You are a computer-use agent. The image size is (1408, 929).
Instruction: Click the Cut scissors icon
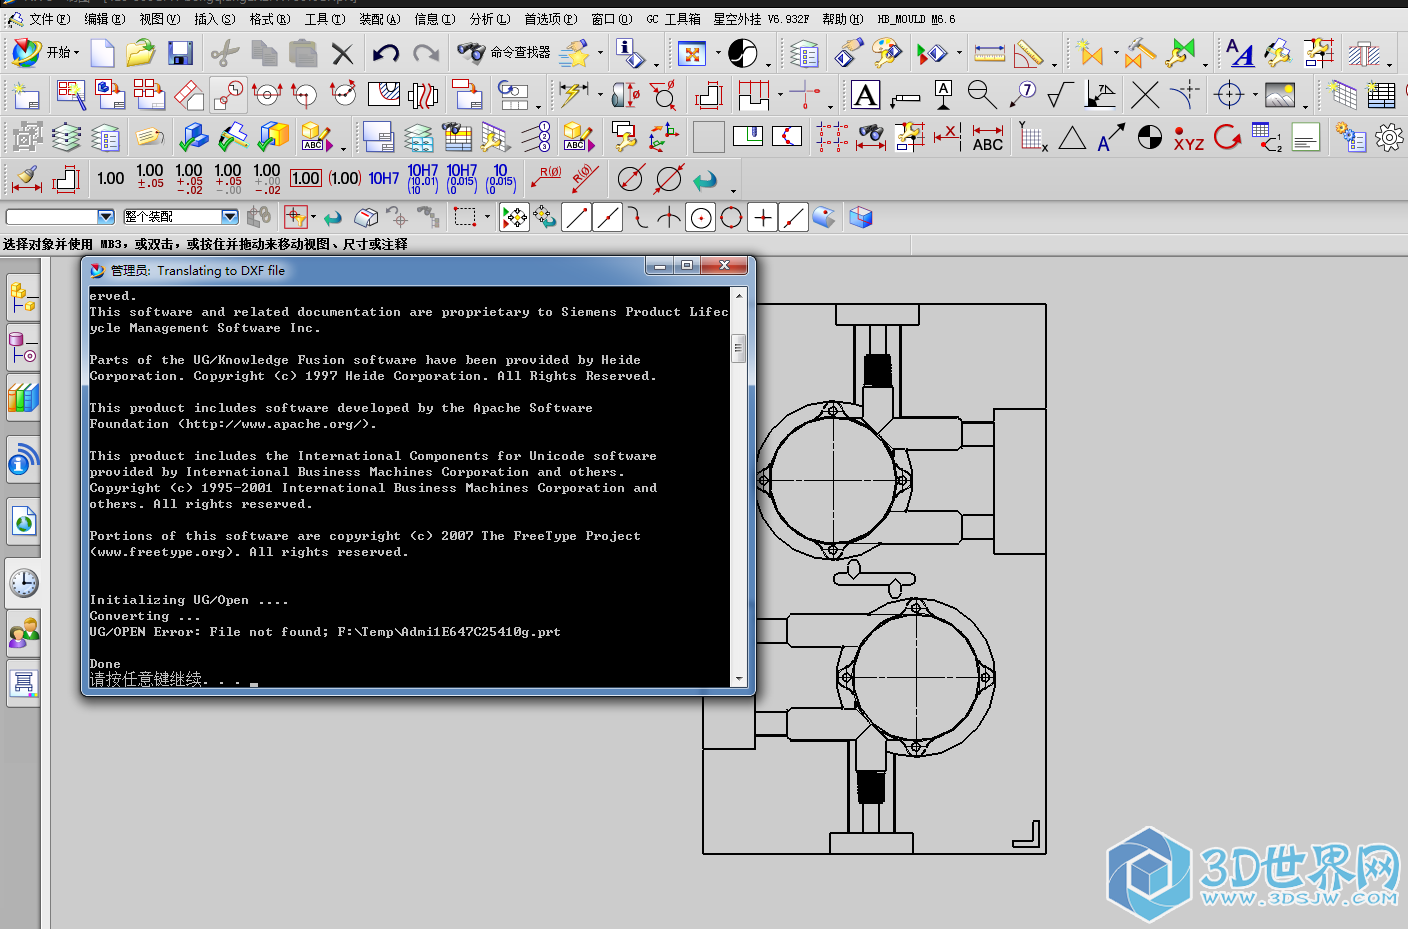click(225, 53)
